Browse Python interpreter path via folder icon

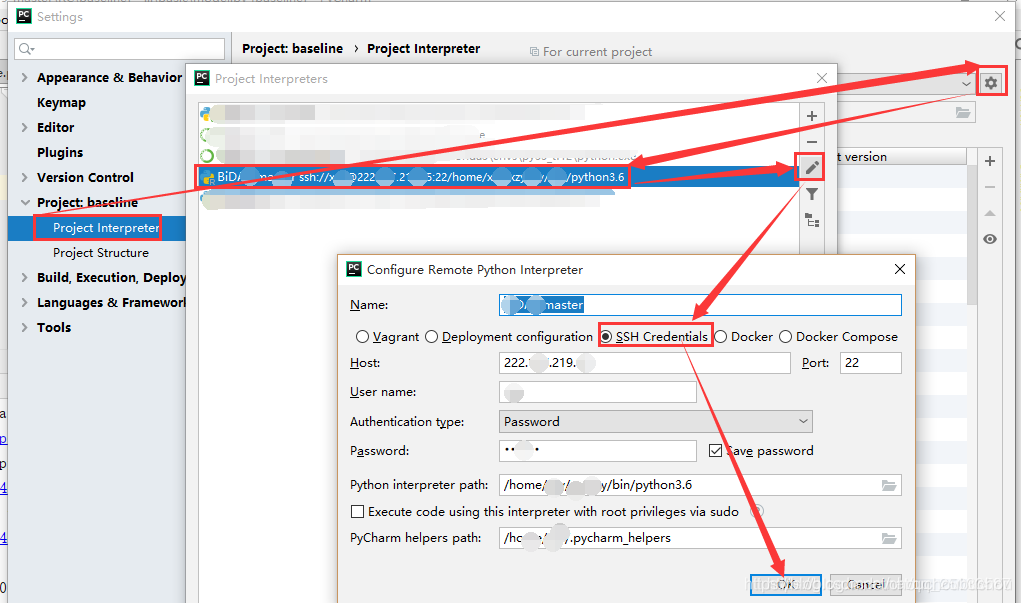coord(888,485)
